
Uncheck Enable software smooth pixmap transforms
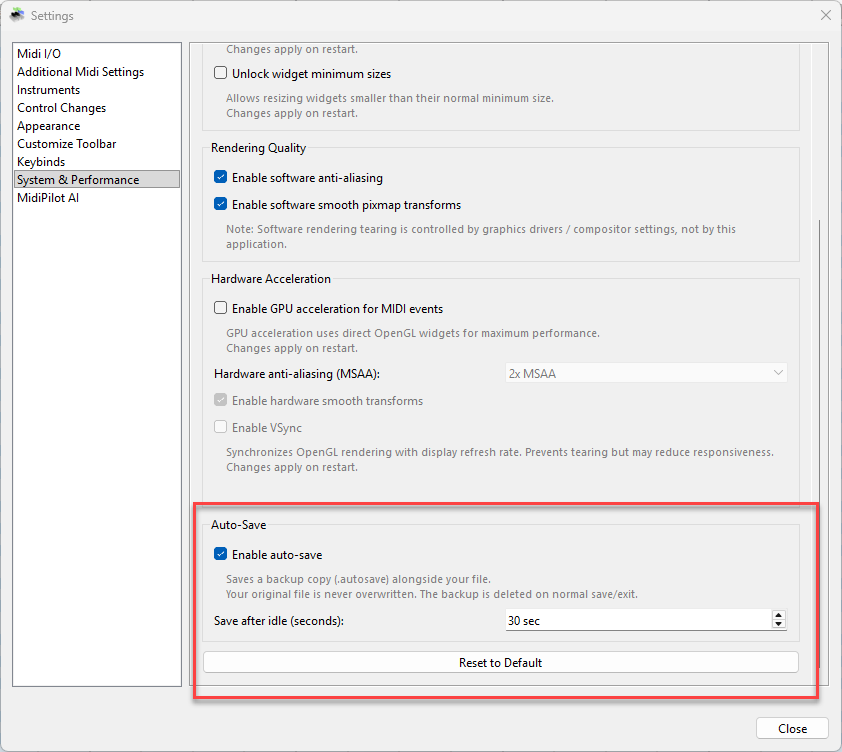pos(221,204)
